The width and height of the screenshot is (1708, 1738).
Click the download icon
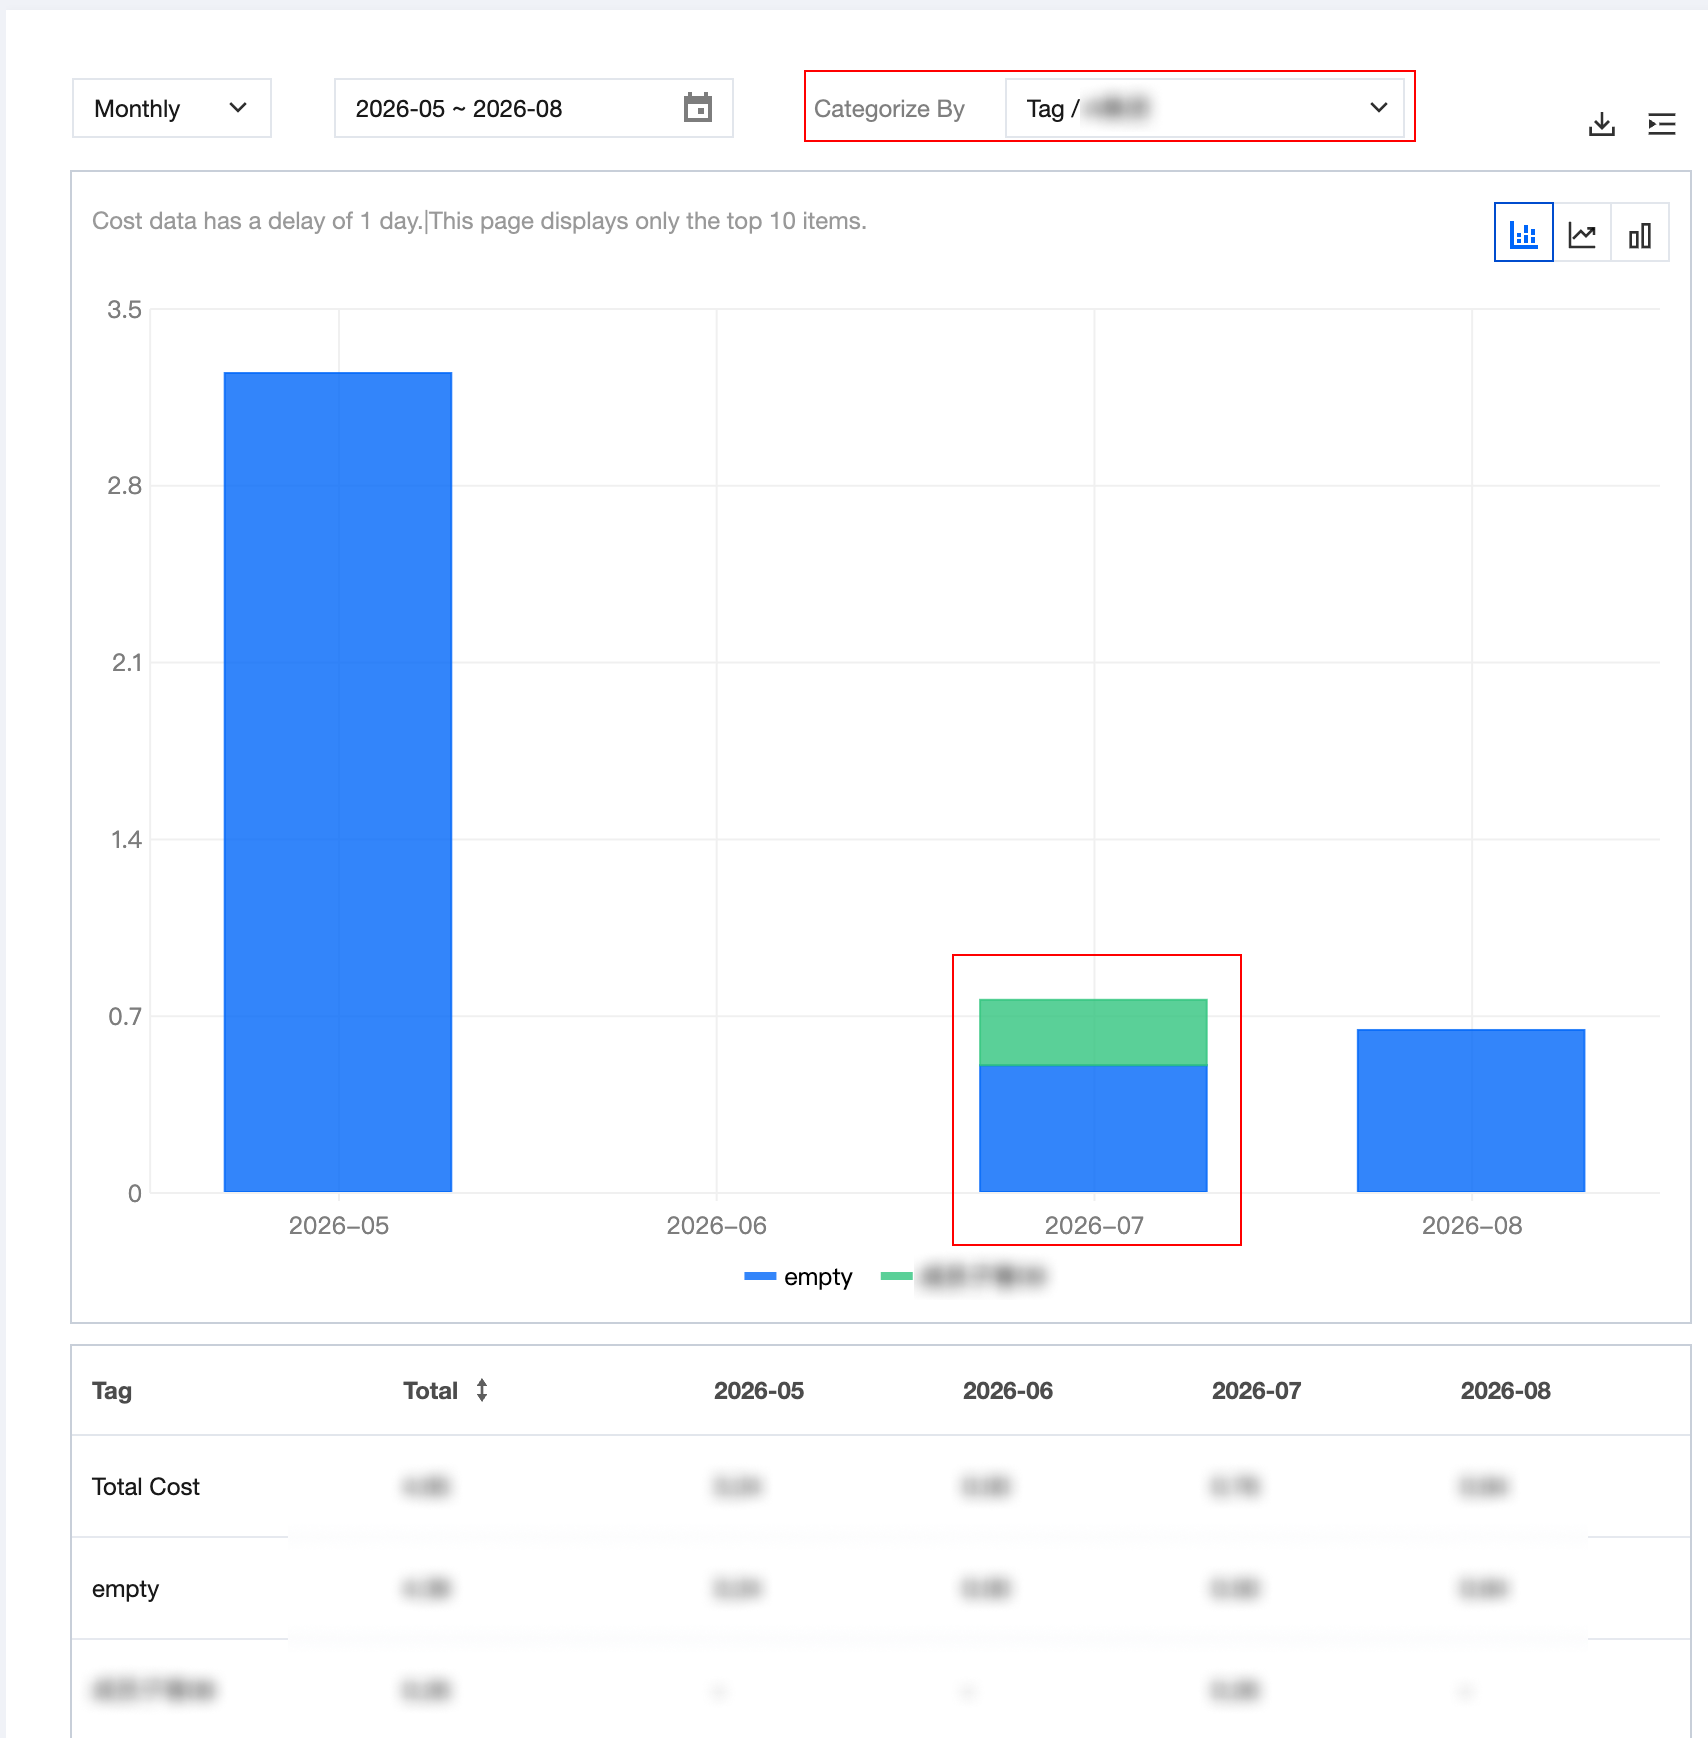(1602, 124)
